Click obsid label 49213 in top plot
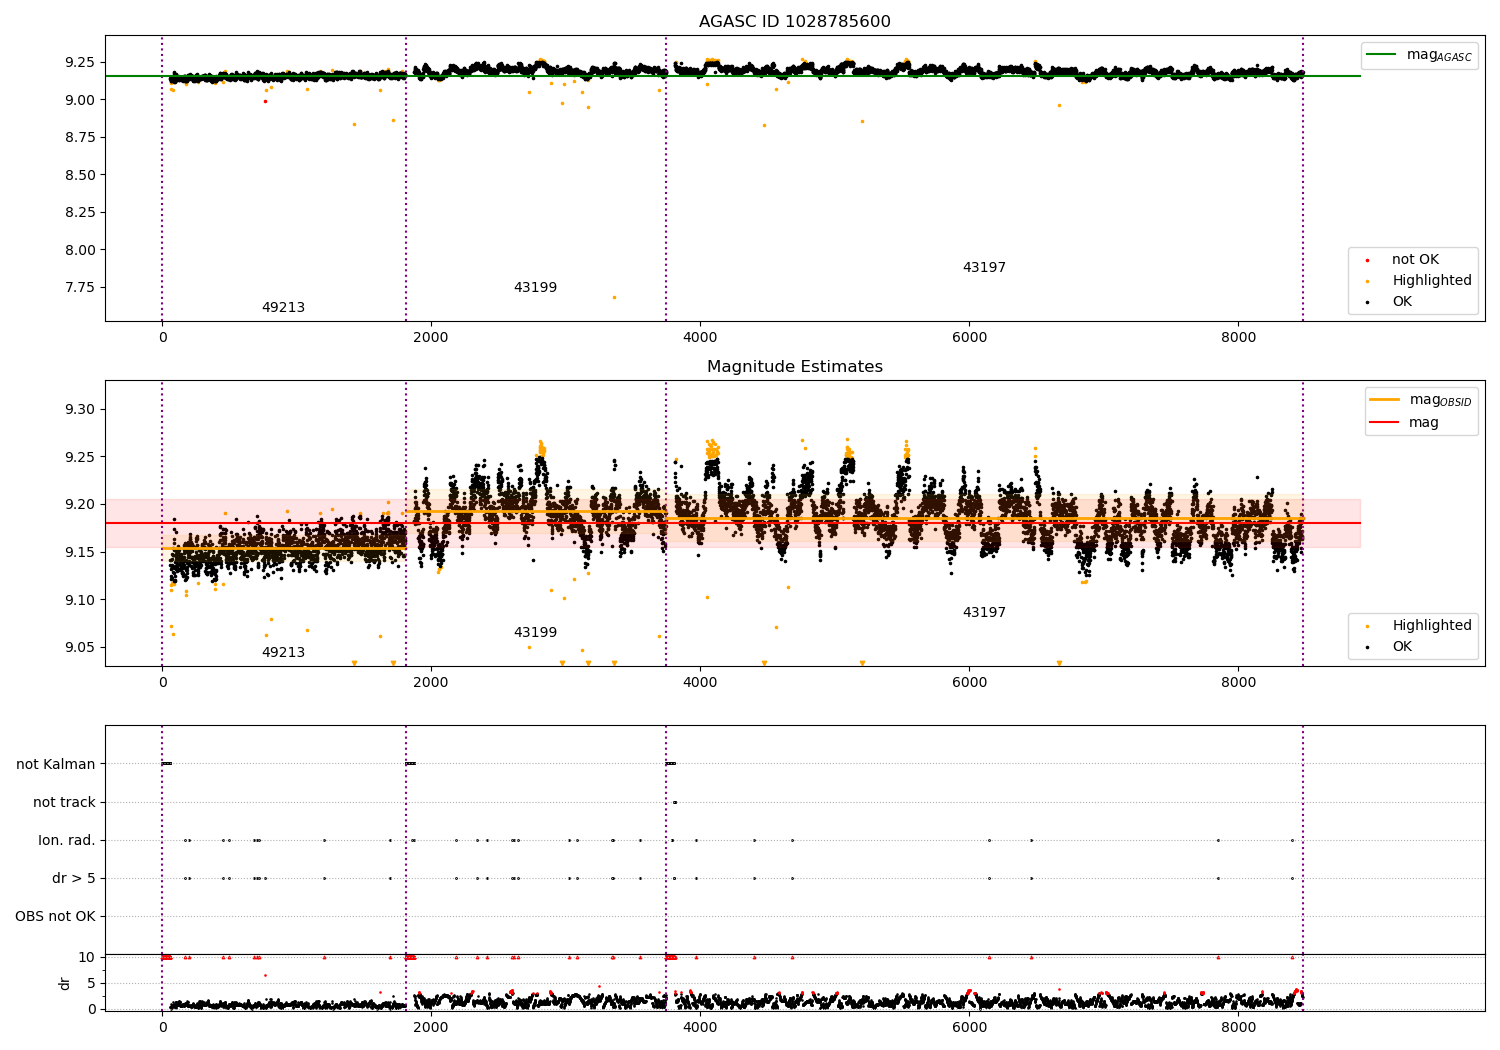 (283, 308)
